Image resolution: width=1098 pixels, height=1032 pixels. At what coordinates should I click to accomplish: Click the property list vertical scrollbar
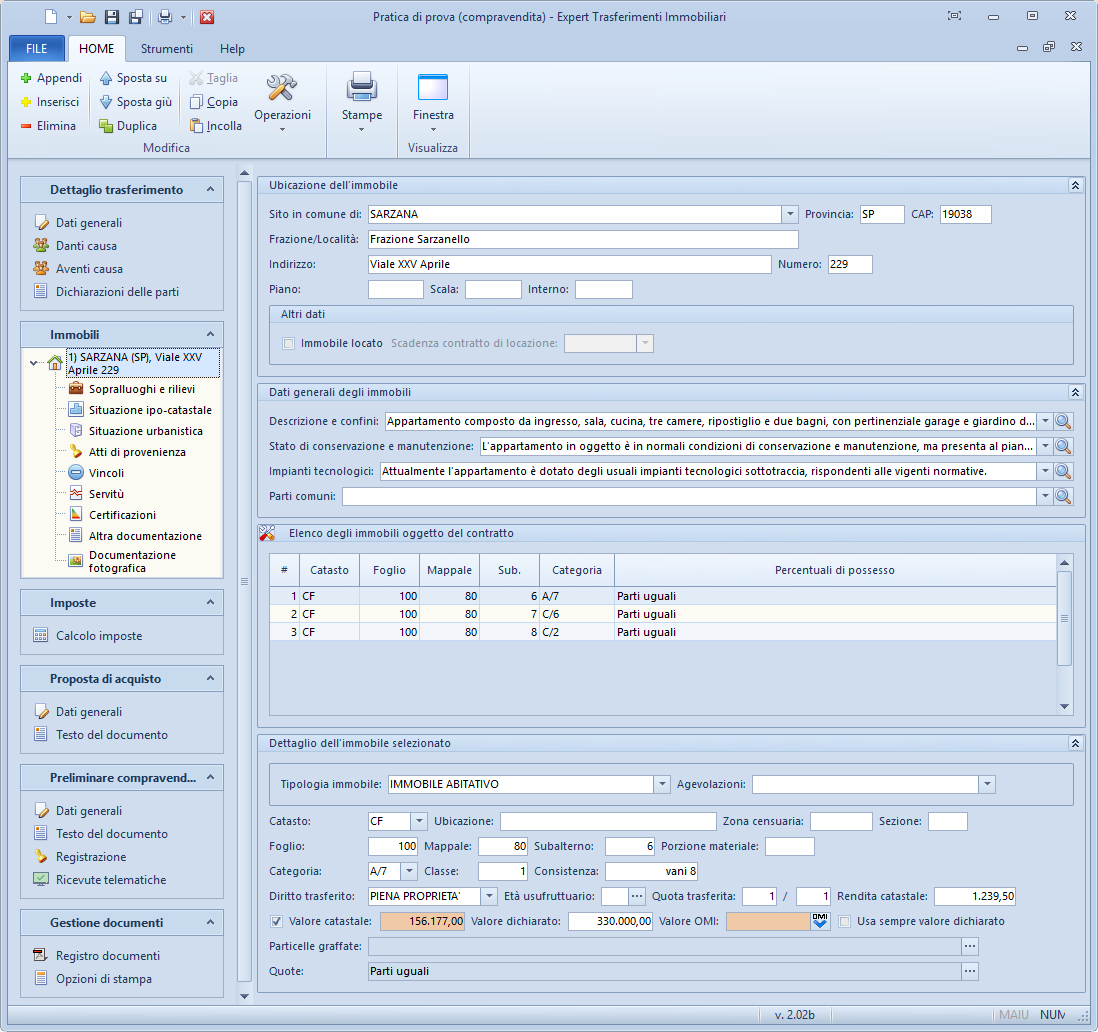click(x=1064, y=618)
